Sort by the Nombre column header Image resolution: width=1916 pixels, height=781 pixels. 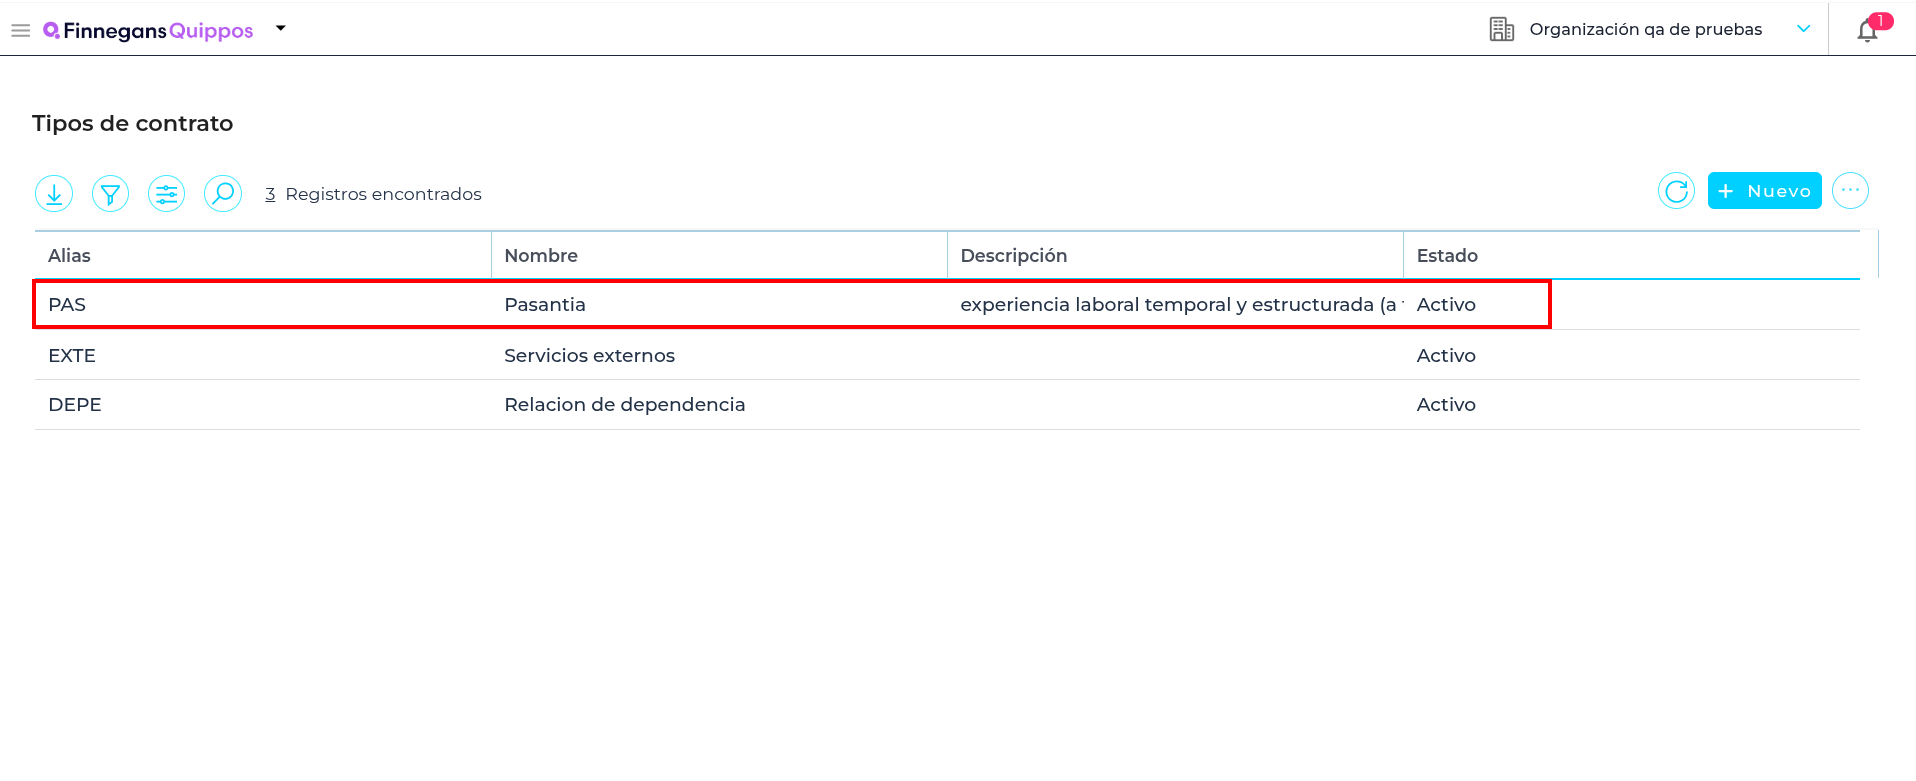coord(541,255)
